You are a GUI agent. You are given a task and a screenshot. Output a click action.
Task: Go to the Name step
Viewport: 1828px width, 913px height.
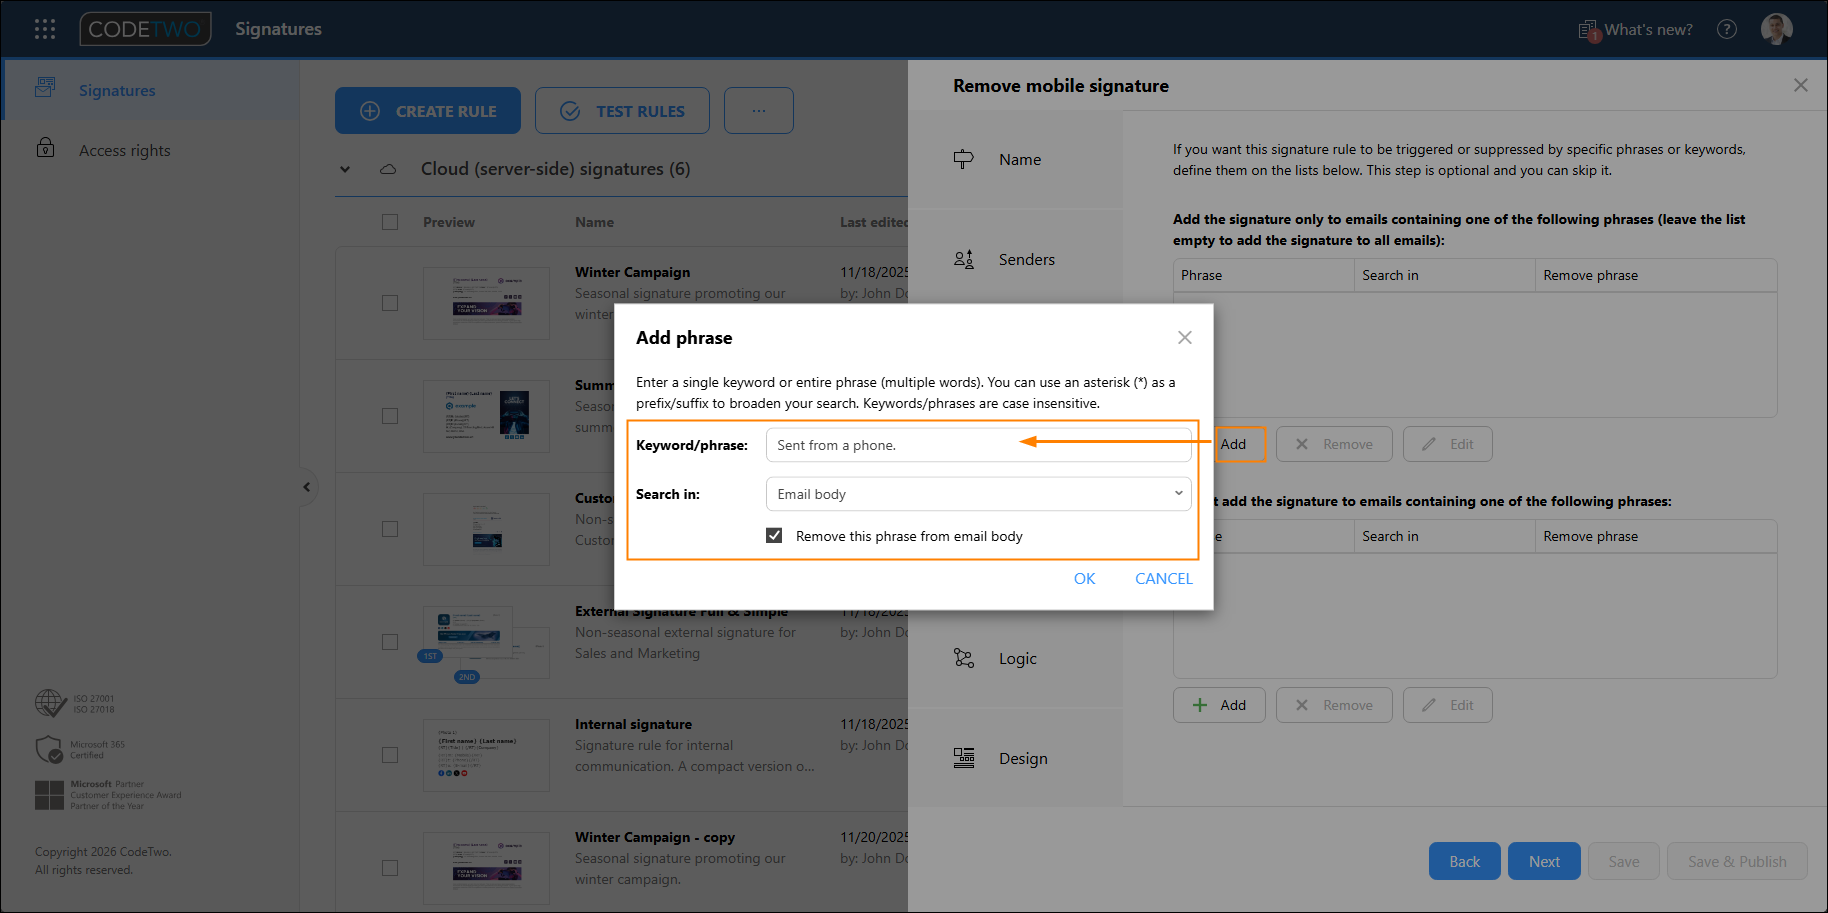pos(1015,159)
